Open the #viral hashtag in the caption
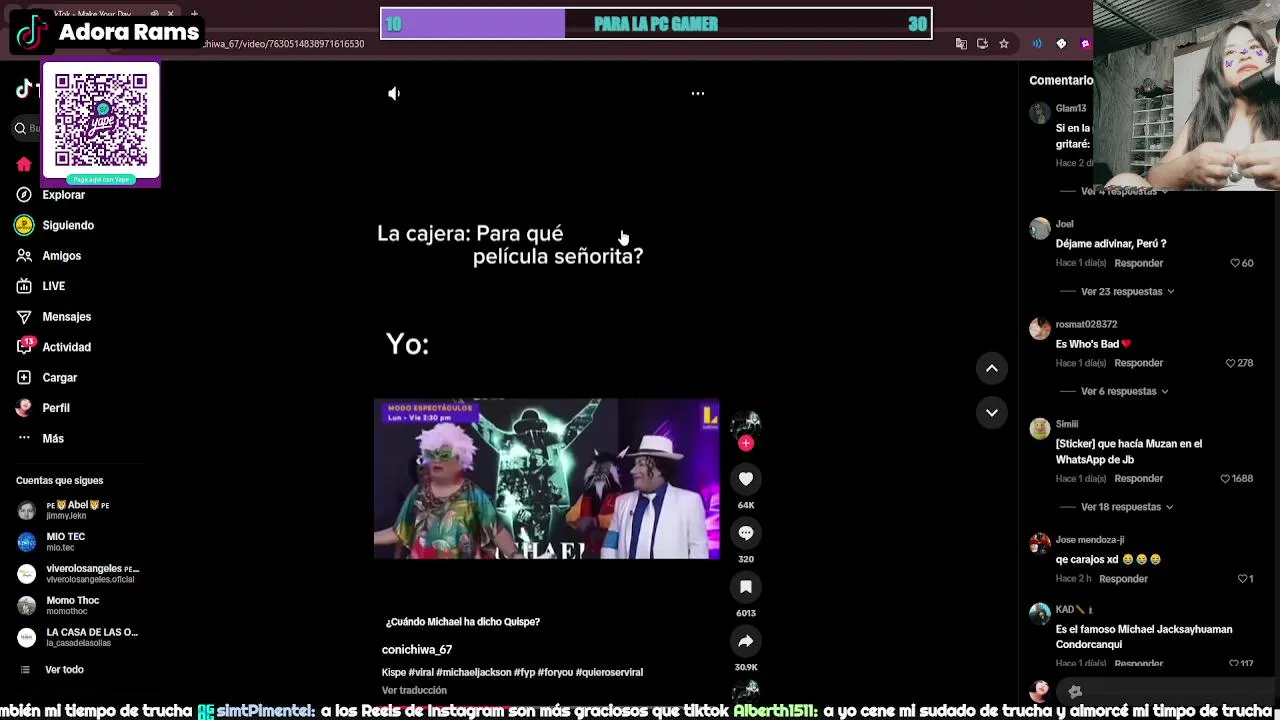The width and height of the screenshot is (1280, 720). (x=421, y=673)
